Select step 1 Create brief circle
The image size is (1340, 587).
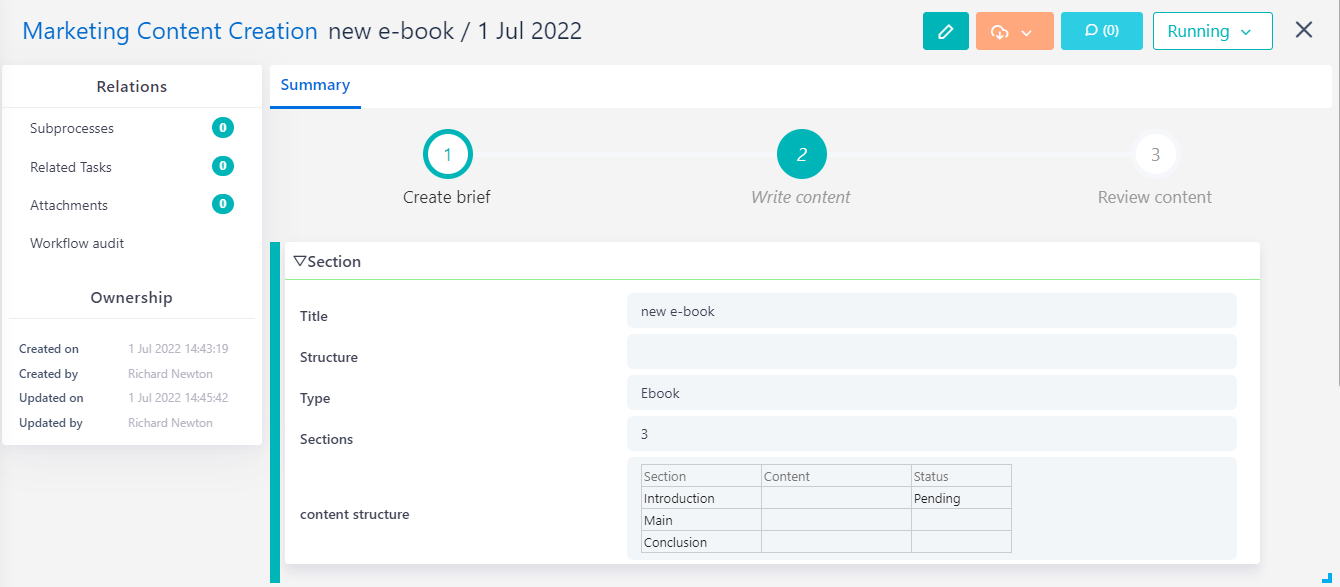coord(447,155)
